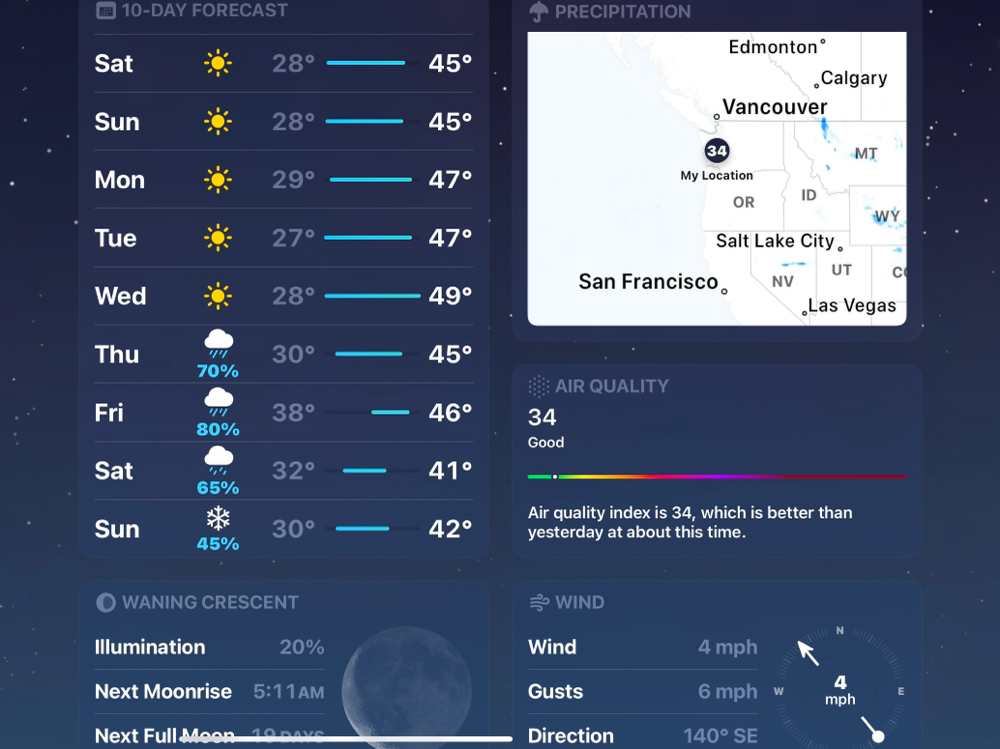Tap the snowflake icon for the last Sunday
Viewport: 1000px width, 749px height.
coord(218,518)
